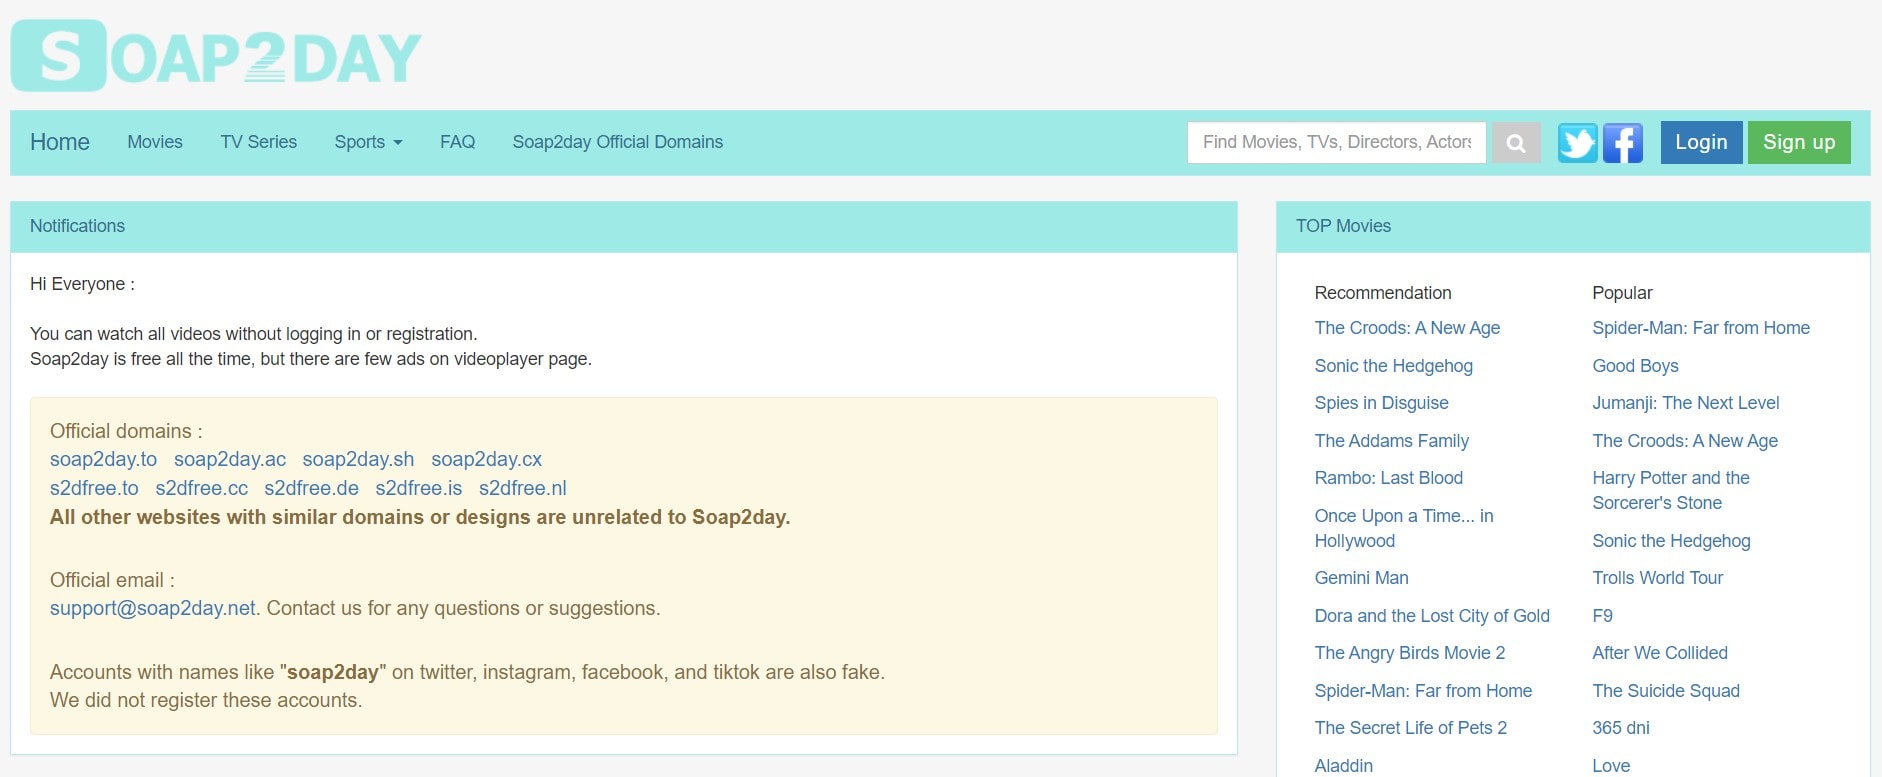Open the s2dfree.to domain link
Screen dimensions: 1882x777
[94, 488]
